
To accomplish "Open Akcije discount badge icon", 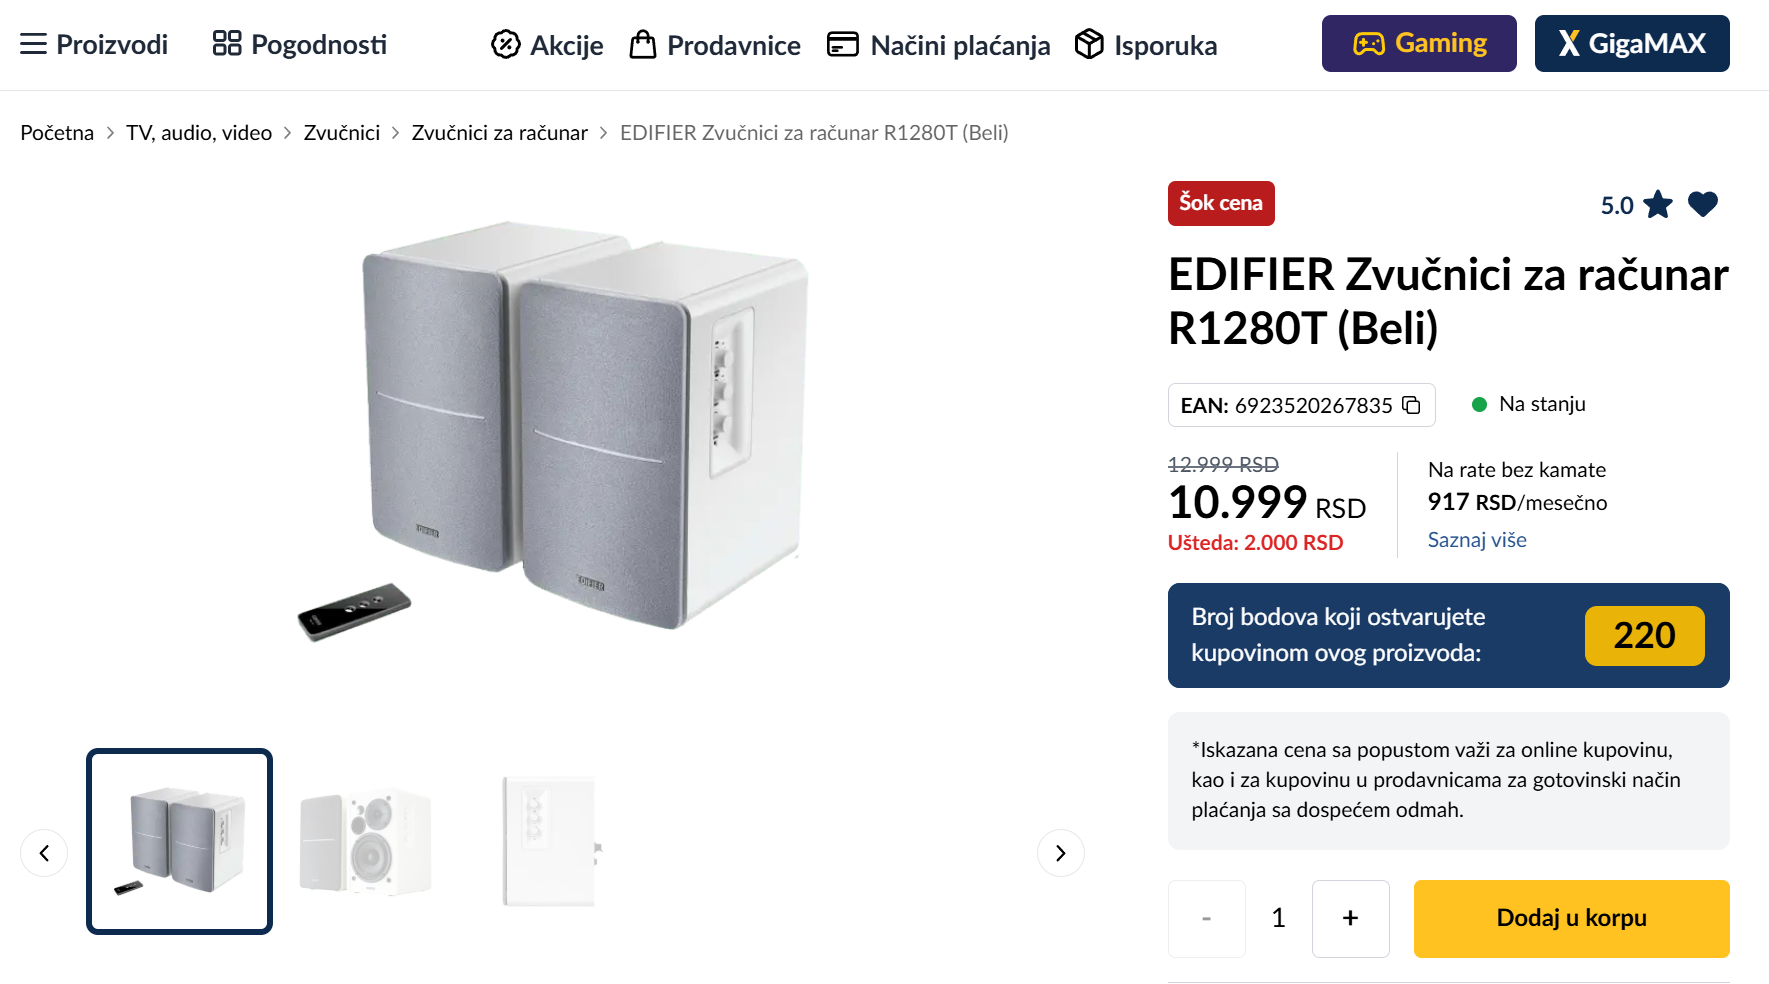I will click(x=506, y=45).
